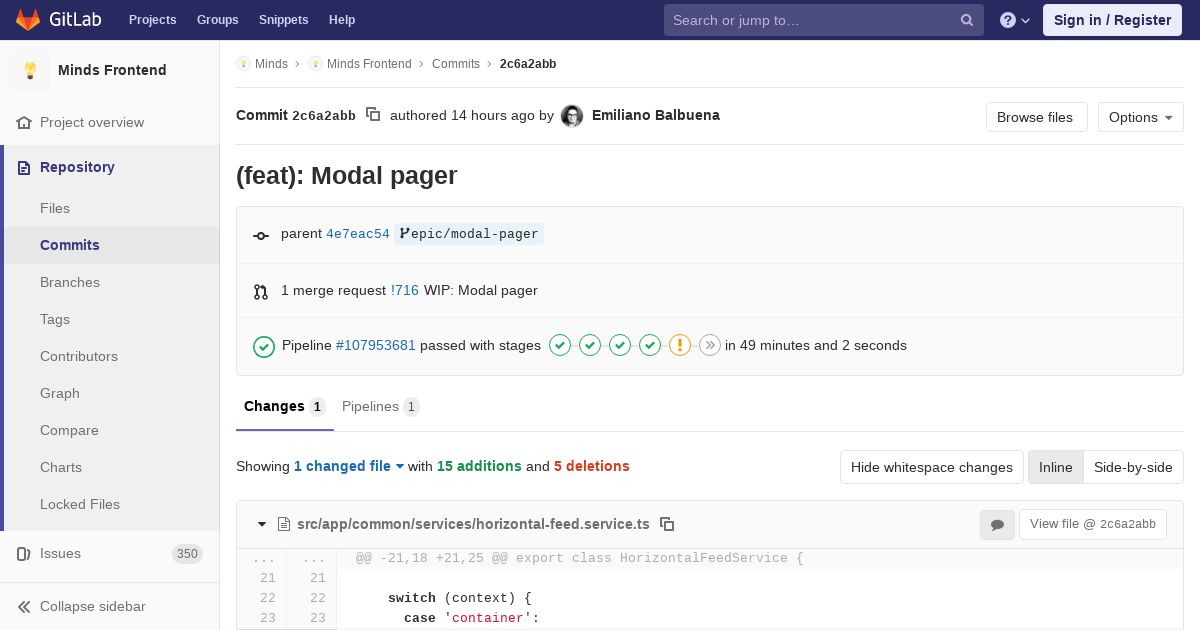Image resolution: width=1200 pixels, height=630 pixels.
Task: Click the warning pipeline stage icon
Action: (x=680, y=346)
